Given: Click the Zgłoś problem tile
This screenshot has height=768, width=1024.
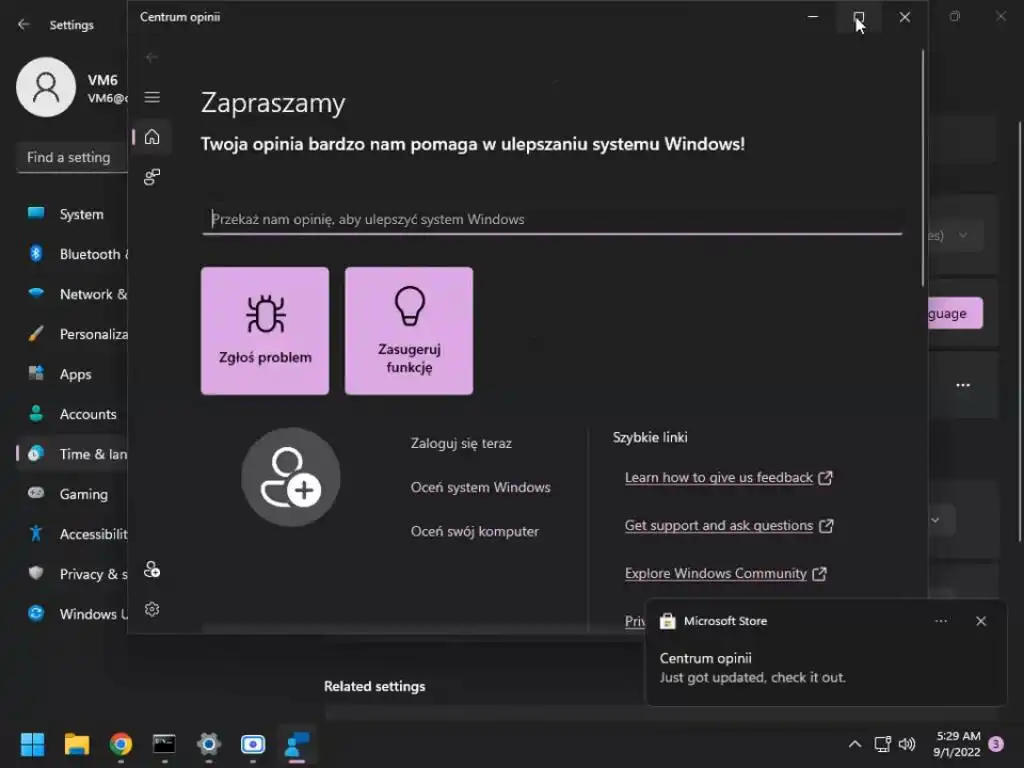Looking at the screenshot, I should click(x=265, y=330).
